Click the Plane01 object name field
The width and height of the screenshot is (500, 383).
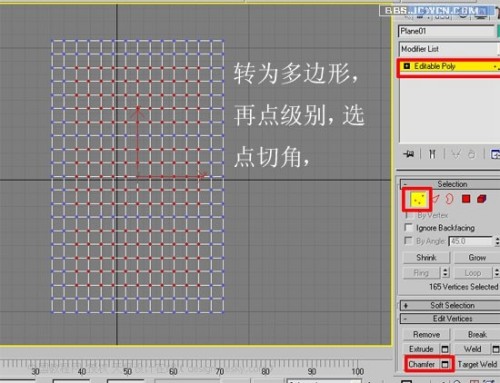coord(447,31)
